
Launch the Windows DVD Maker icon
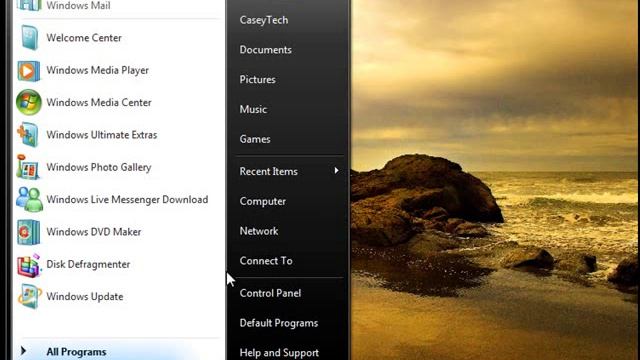pos(29,232)
